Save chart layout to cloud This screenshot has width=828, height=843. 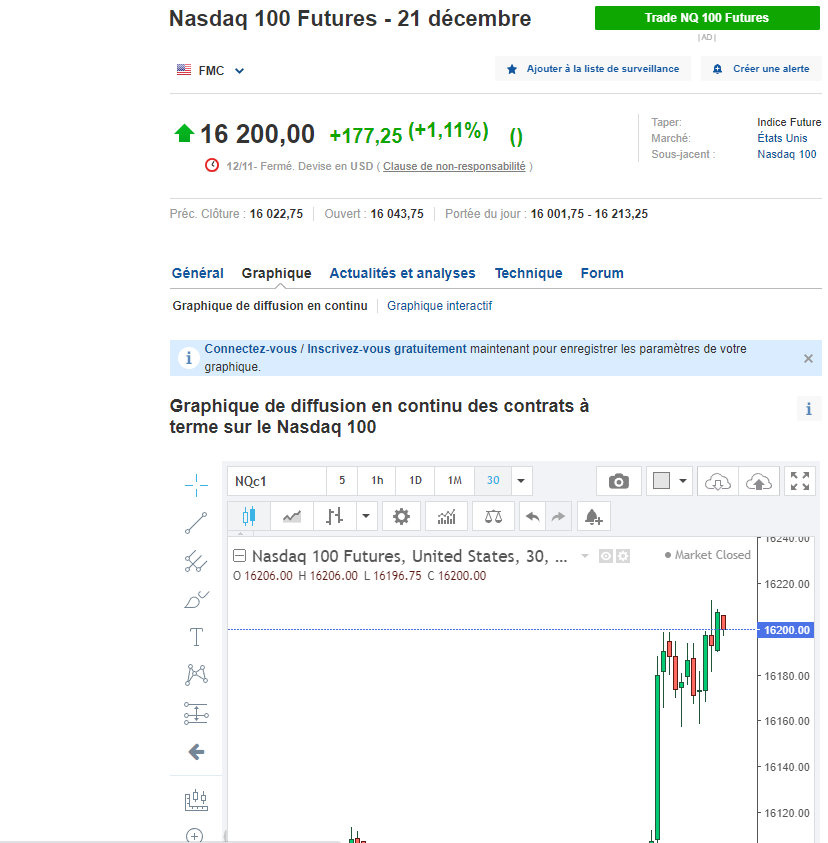(x=759, y=481)
